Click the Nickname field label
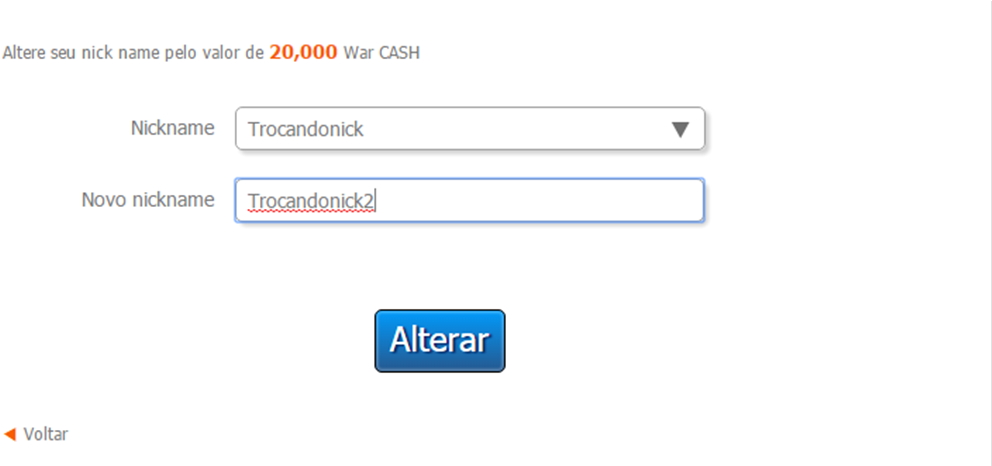 pos(173,128)
